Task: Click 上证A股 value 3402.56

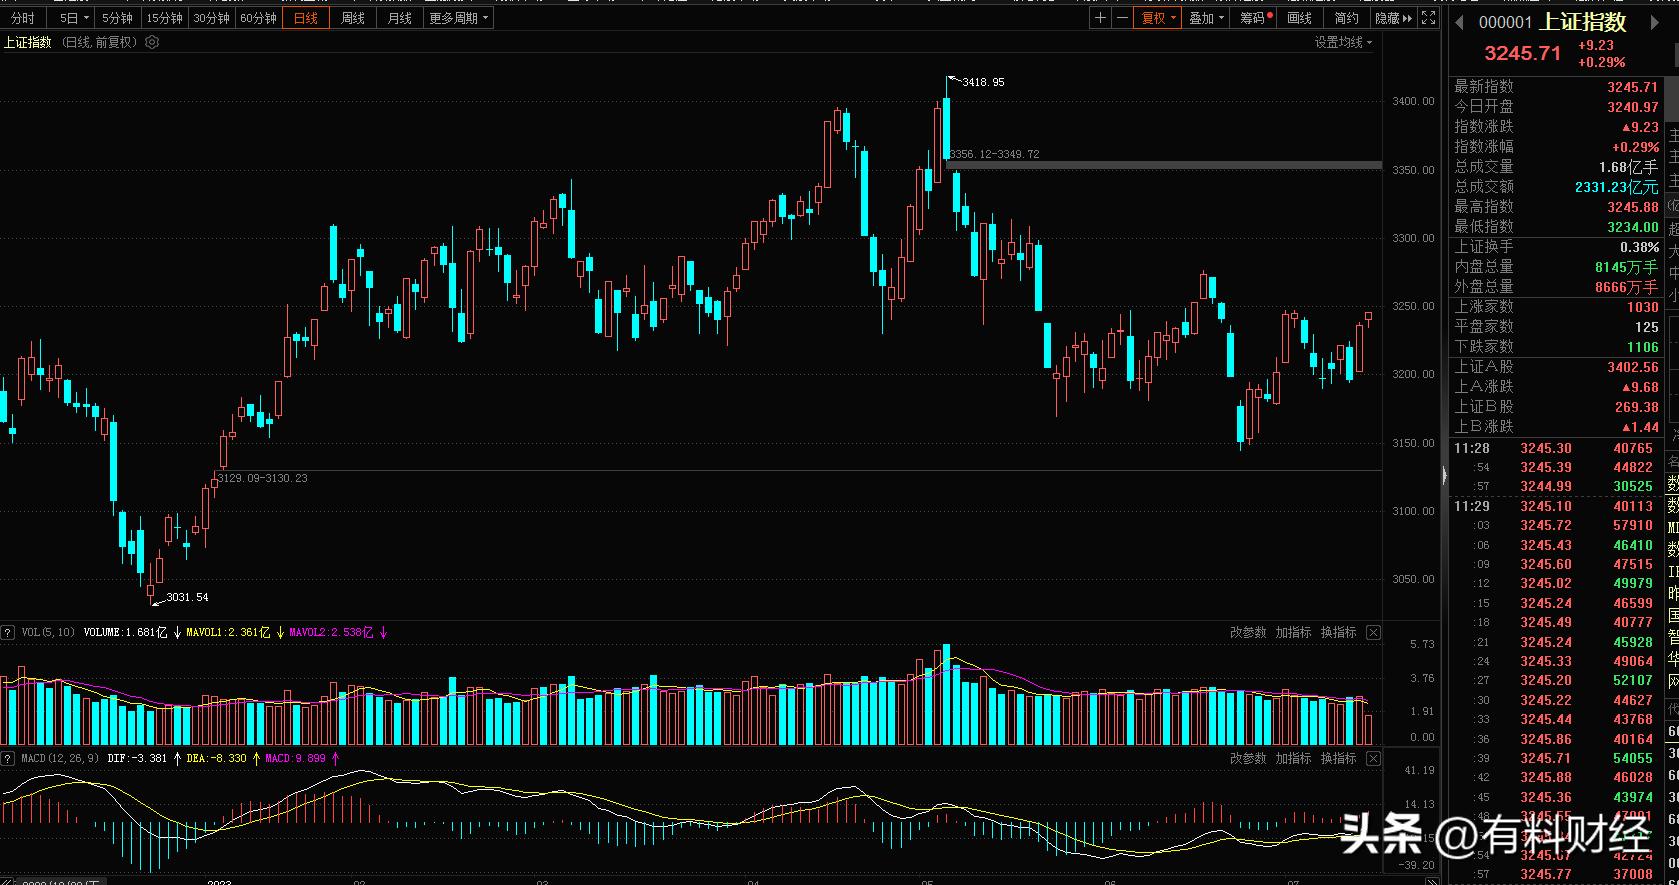Action: pyautogui.click(x=1633, y=367)
